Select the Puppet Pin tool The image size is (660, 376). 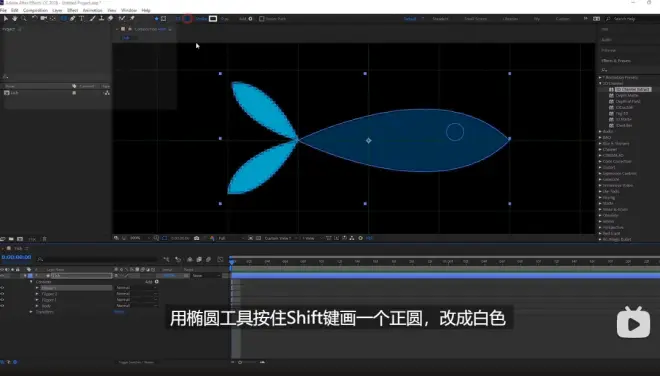pyautogui.click(x=132, y=19)
